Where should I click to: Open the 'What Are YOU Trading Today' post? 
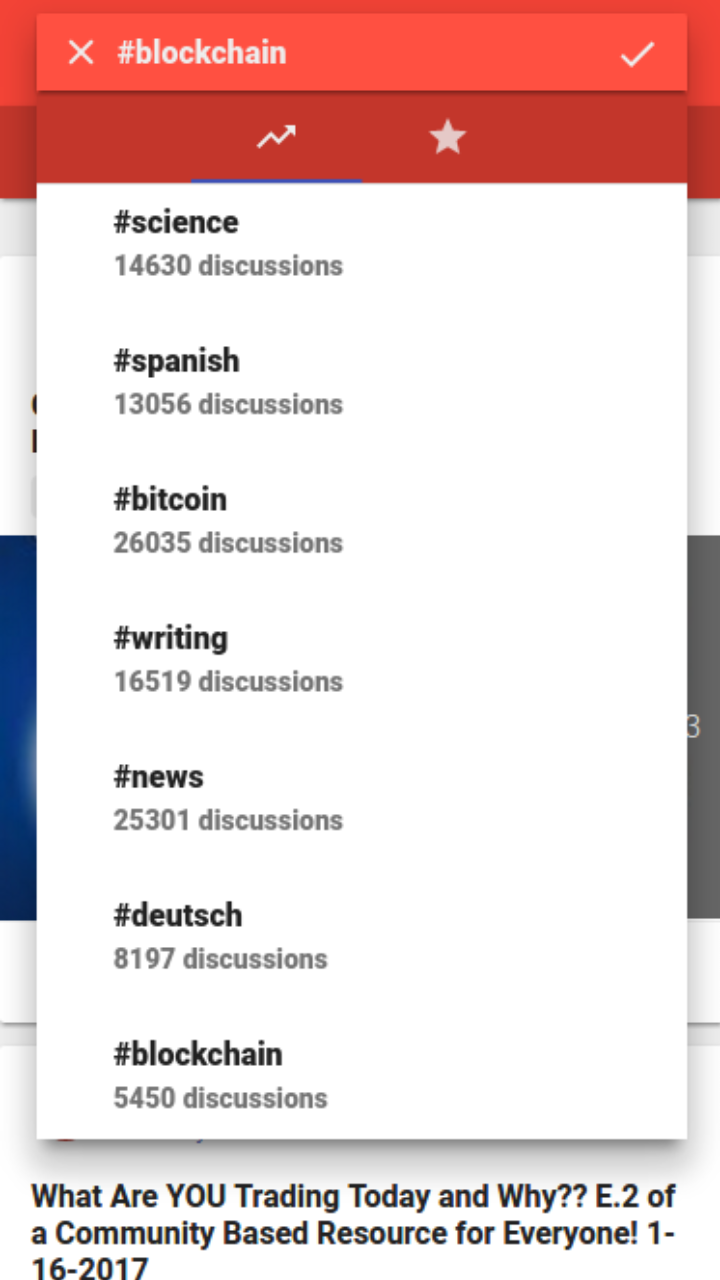(x=353, y=1232)
